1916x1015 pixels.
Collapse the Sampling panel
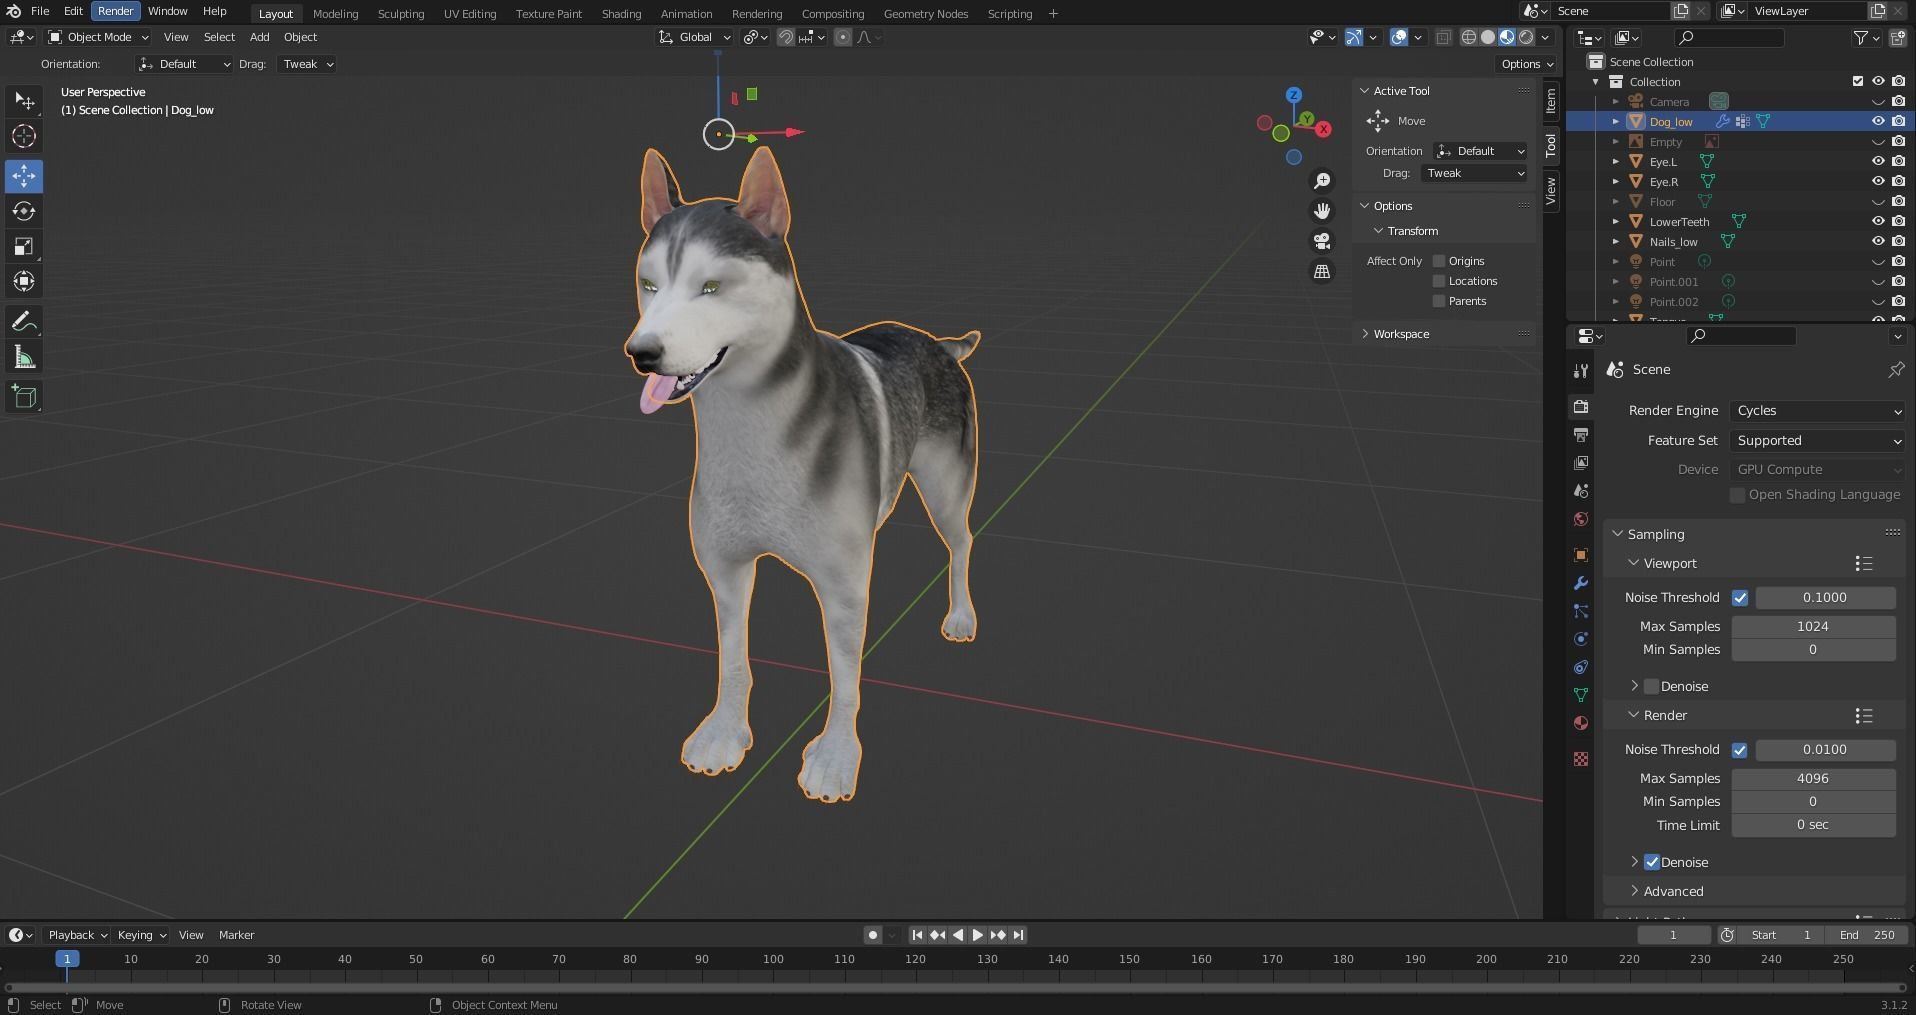1656,534
